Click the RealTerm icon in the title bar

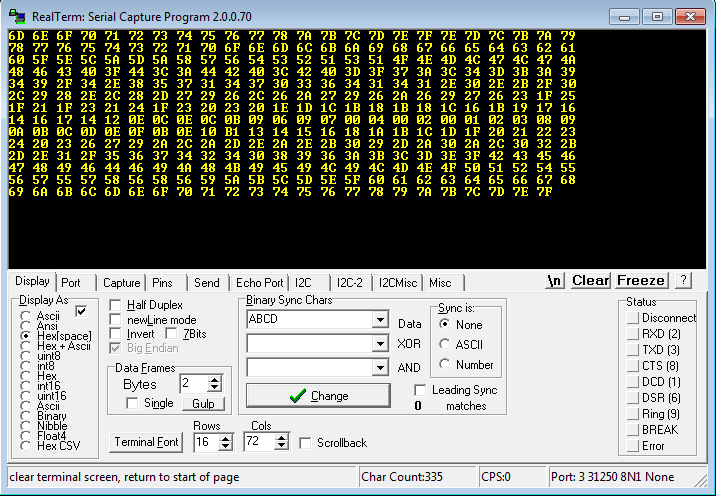(x=17, y=15)
